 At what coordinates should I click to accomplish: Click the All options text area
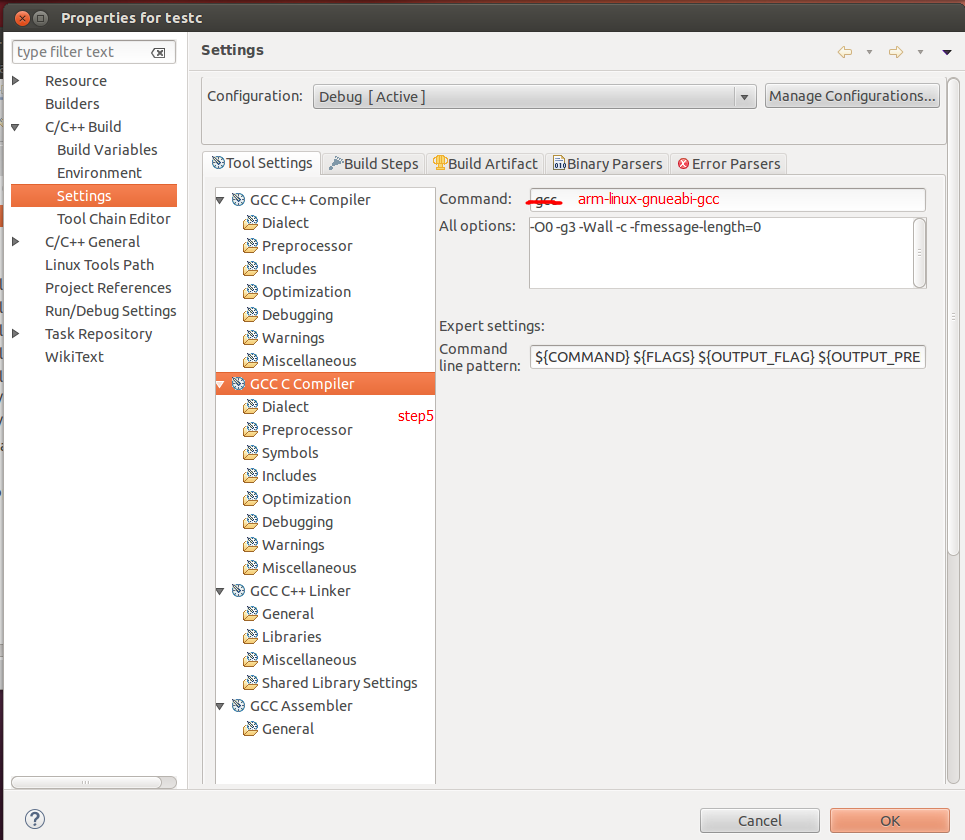click(721, 252)
